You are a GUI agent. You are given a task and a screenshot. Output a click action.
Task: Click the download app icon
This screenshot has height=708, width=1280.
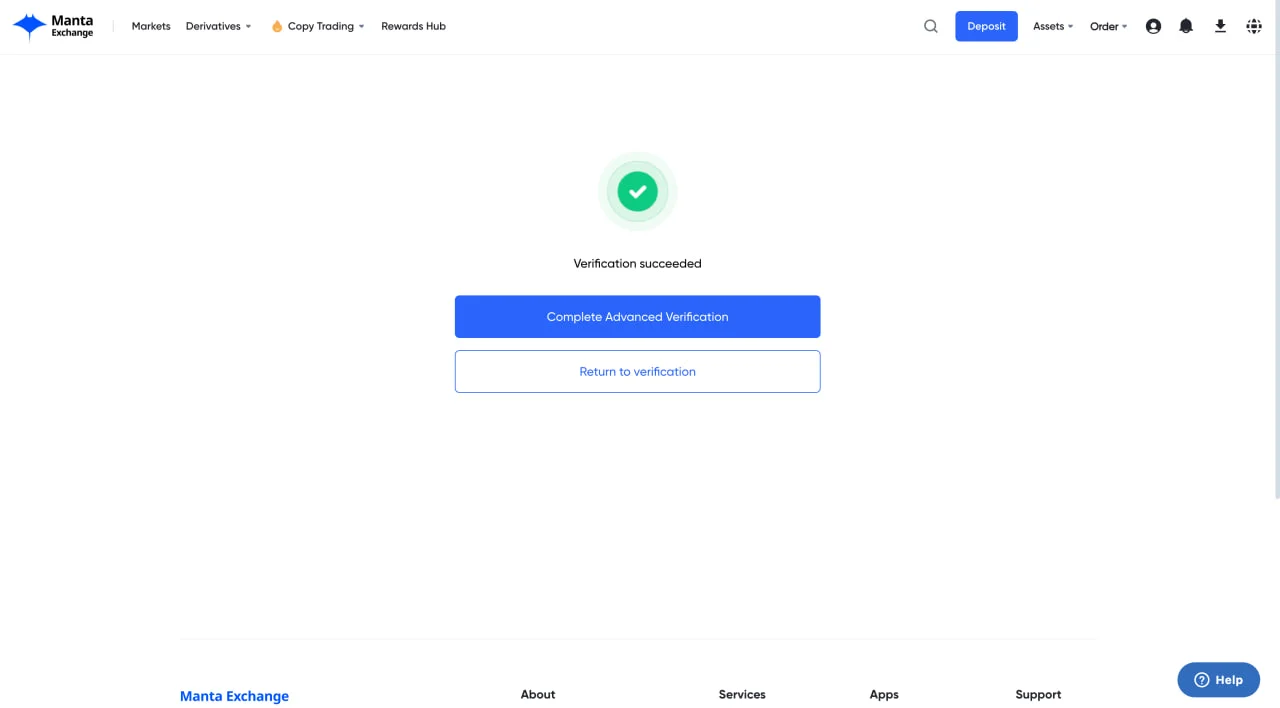[1220, 26]
